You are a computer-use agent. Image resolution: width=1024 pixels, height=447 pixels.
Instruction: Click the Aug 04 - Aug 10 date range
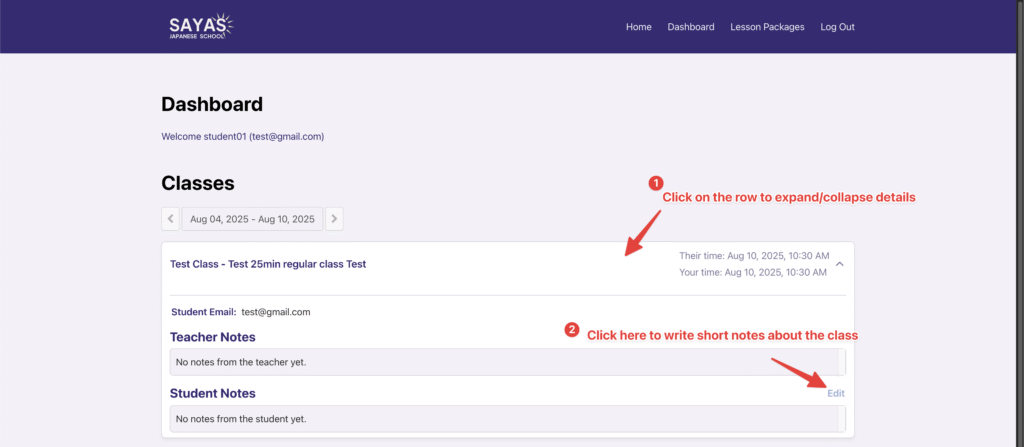pyautogui.click(x=252, y=218)
